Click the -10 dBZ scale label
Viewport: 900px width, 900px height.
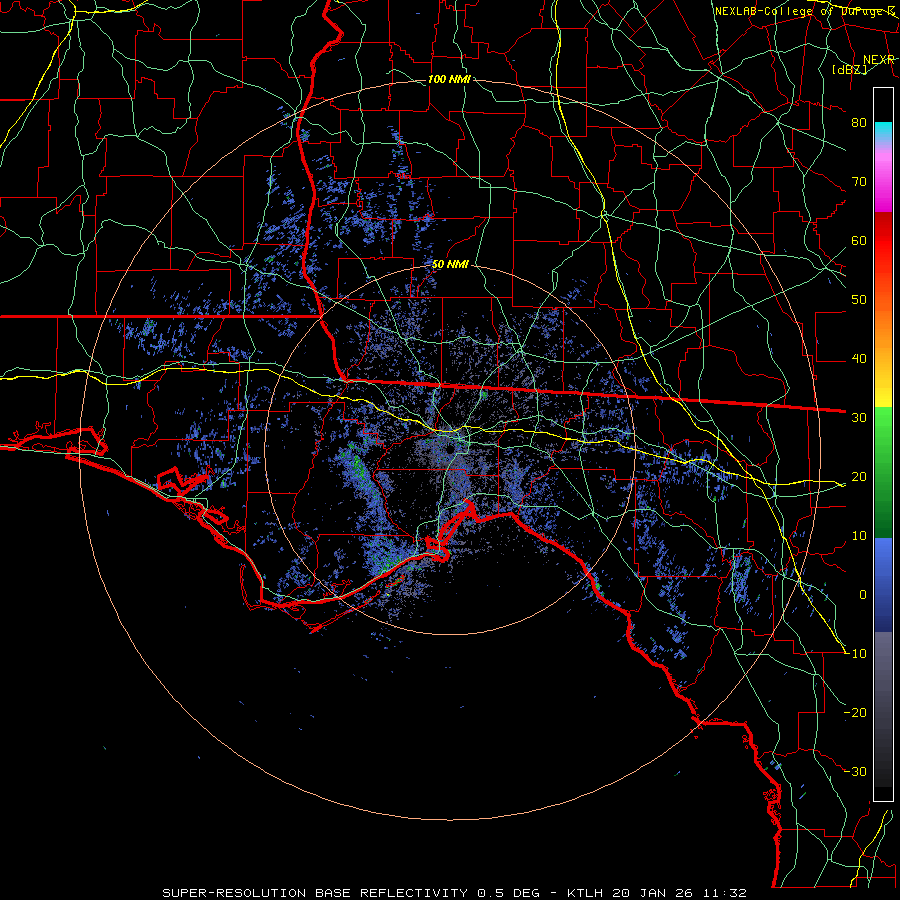[855, 653]
